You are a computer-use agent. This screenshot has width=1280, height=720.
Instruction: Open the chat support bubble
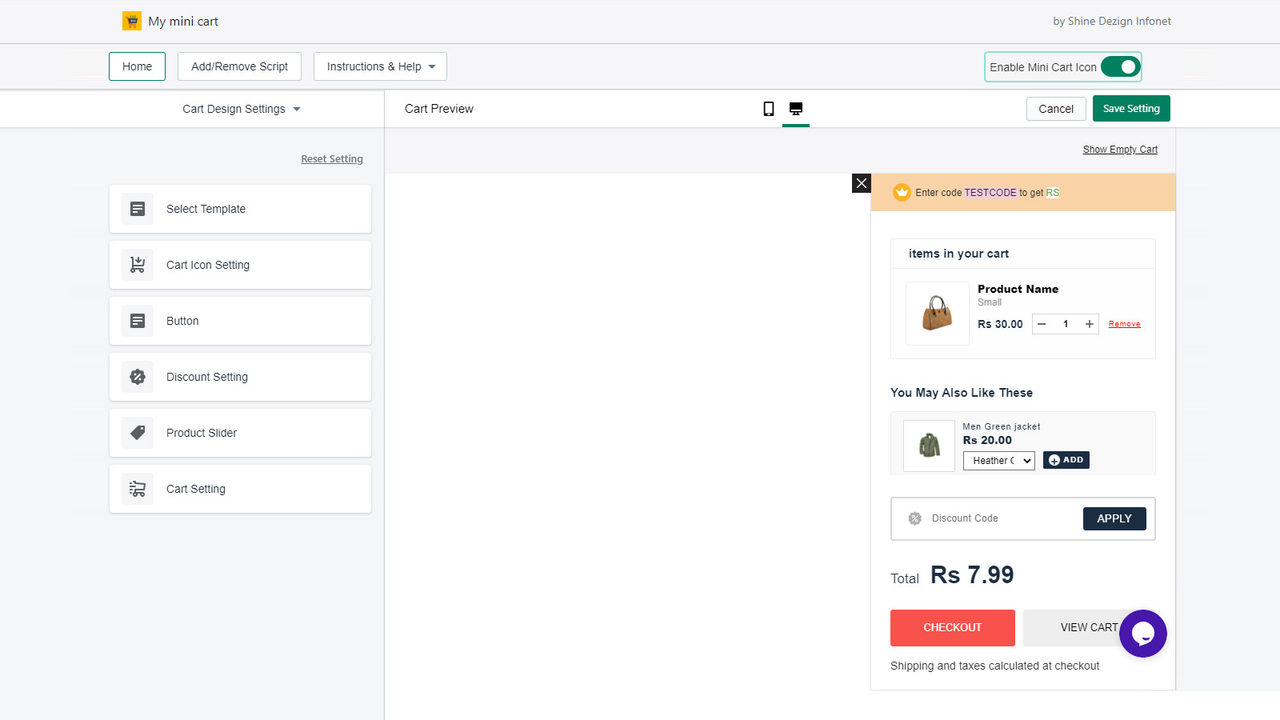(x=1143, y=633)
